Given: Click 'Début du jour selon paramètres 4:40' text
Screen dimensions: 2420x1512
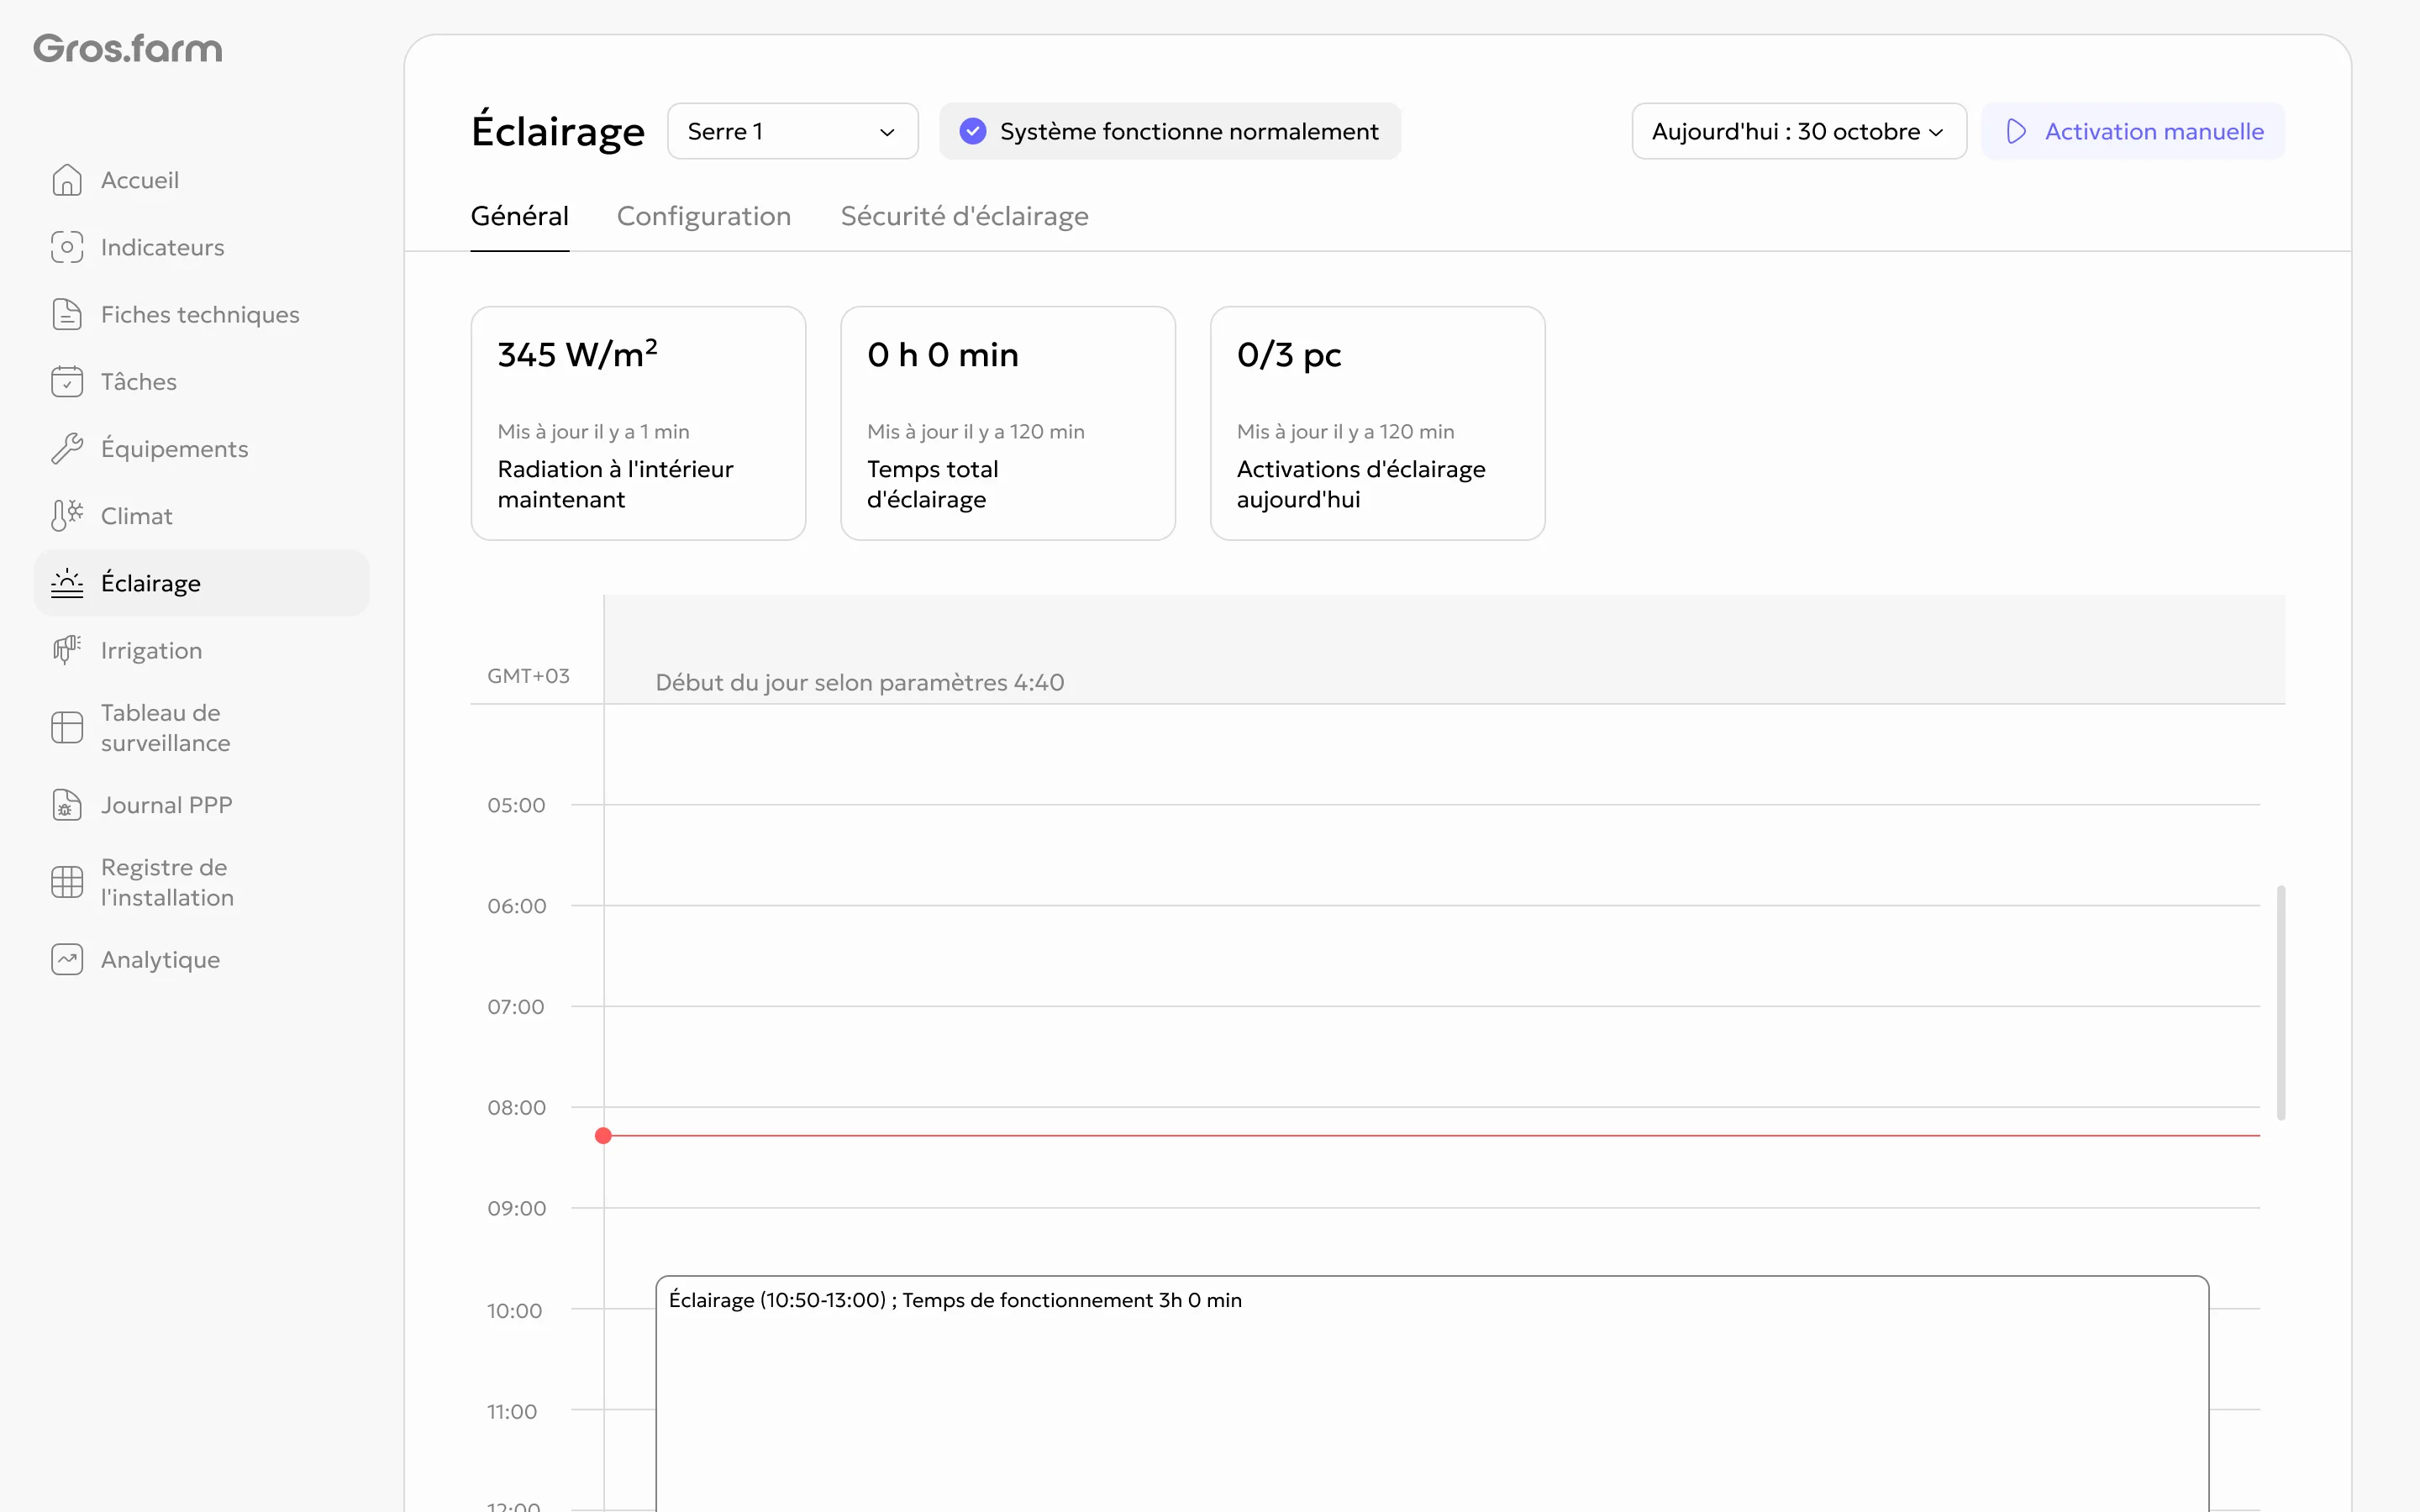Looking at the screenshot, I should (x=860, y=682).
